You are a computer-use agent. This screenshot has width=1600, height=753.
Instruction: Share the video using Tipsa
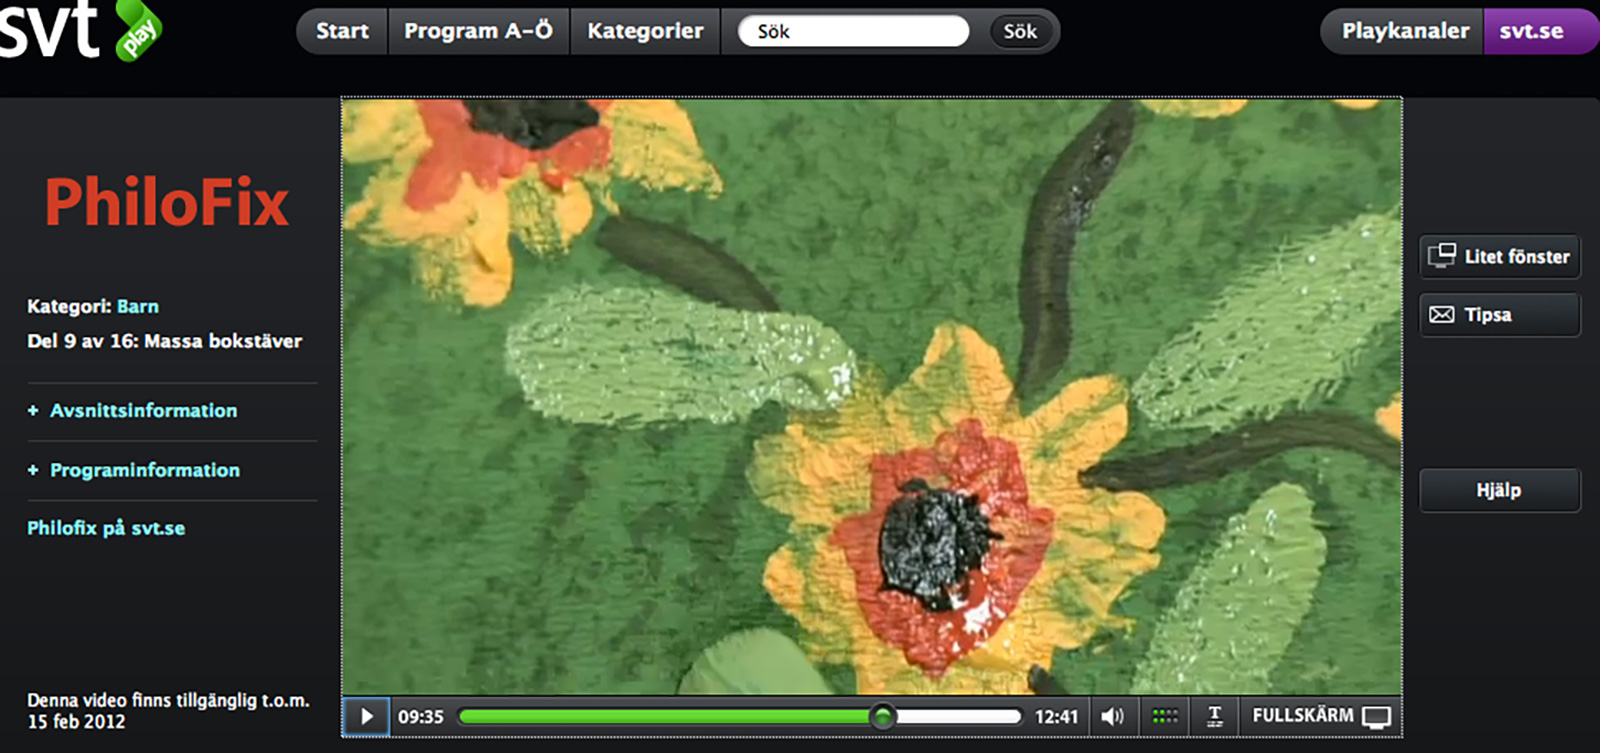point(1499,315)
